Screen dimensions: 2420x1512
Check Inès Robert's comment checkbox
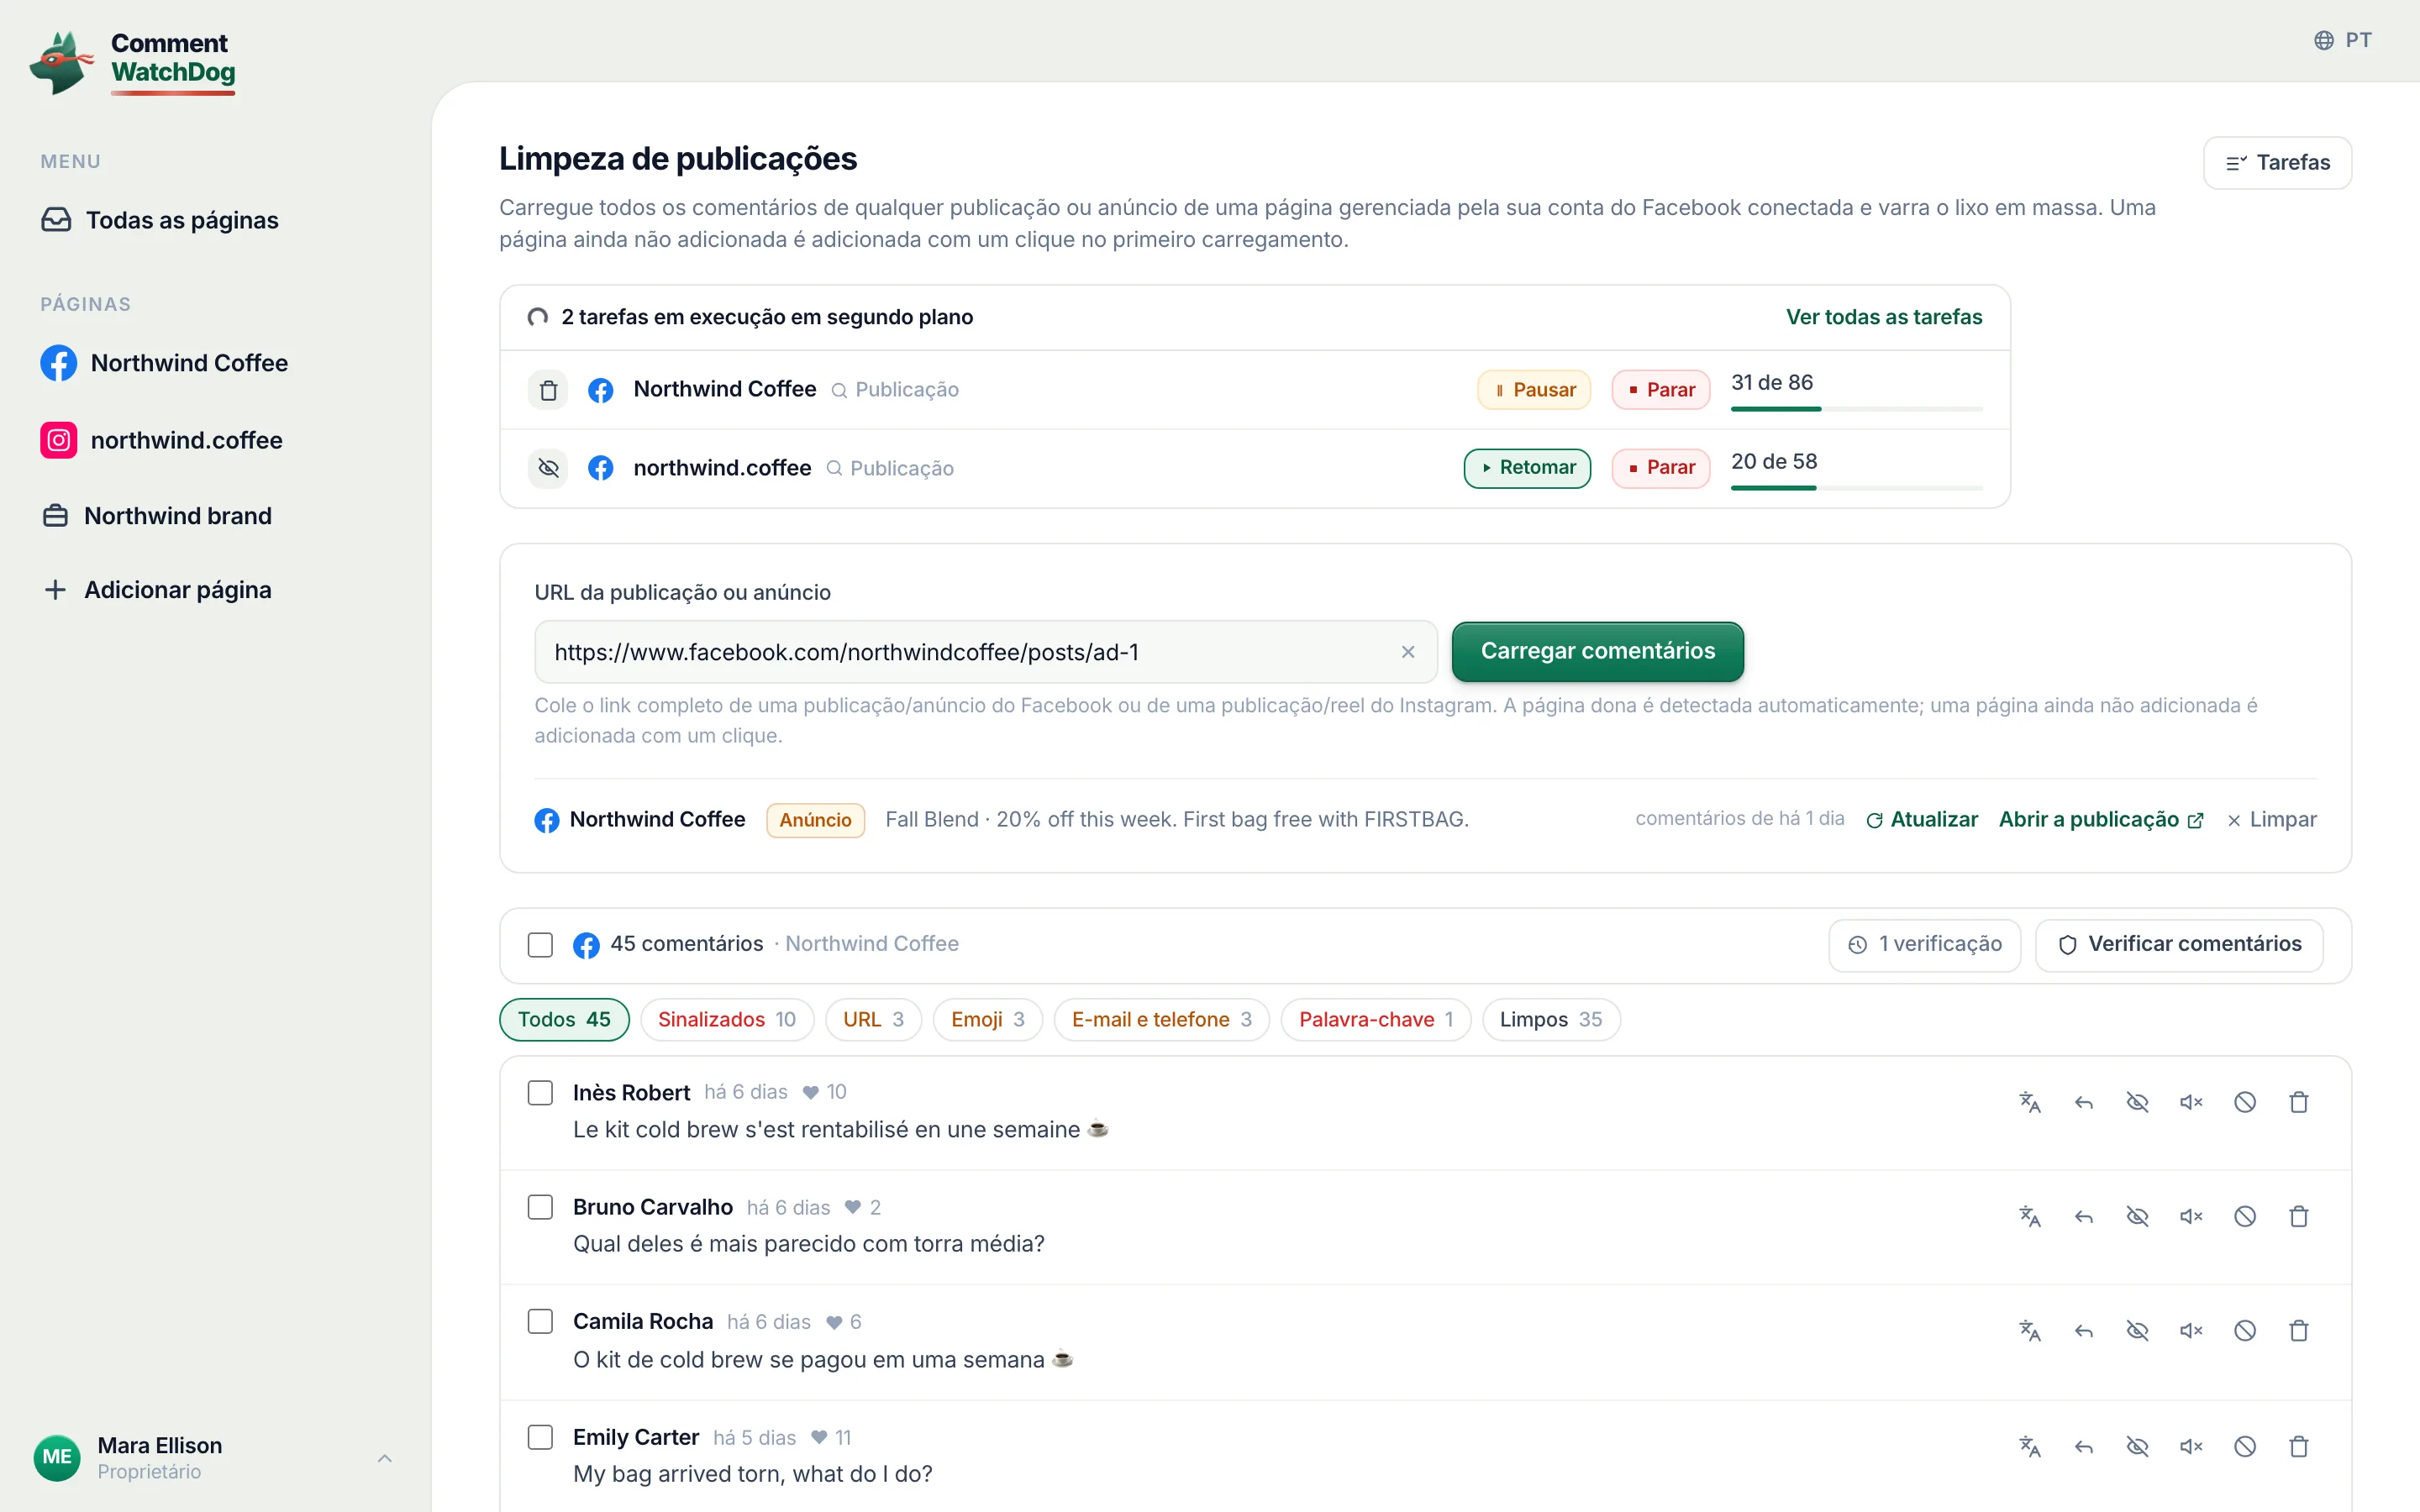(x=540, y=1092)
